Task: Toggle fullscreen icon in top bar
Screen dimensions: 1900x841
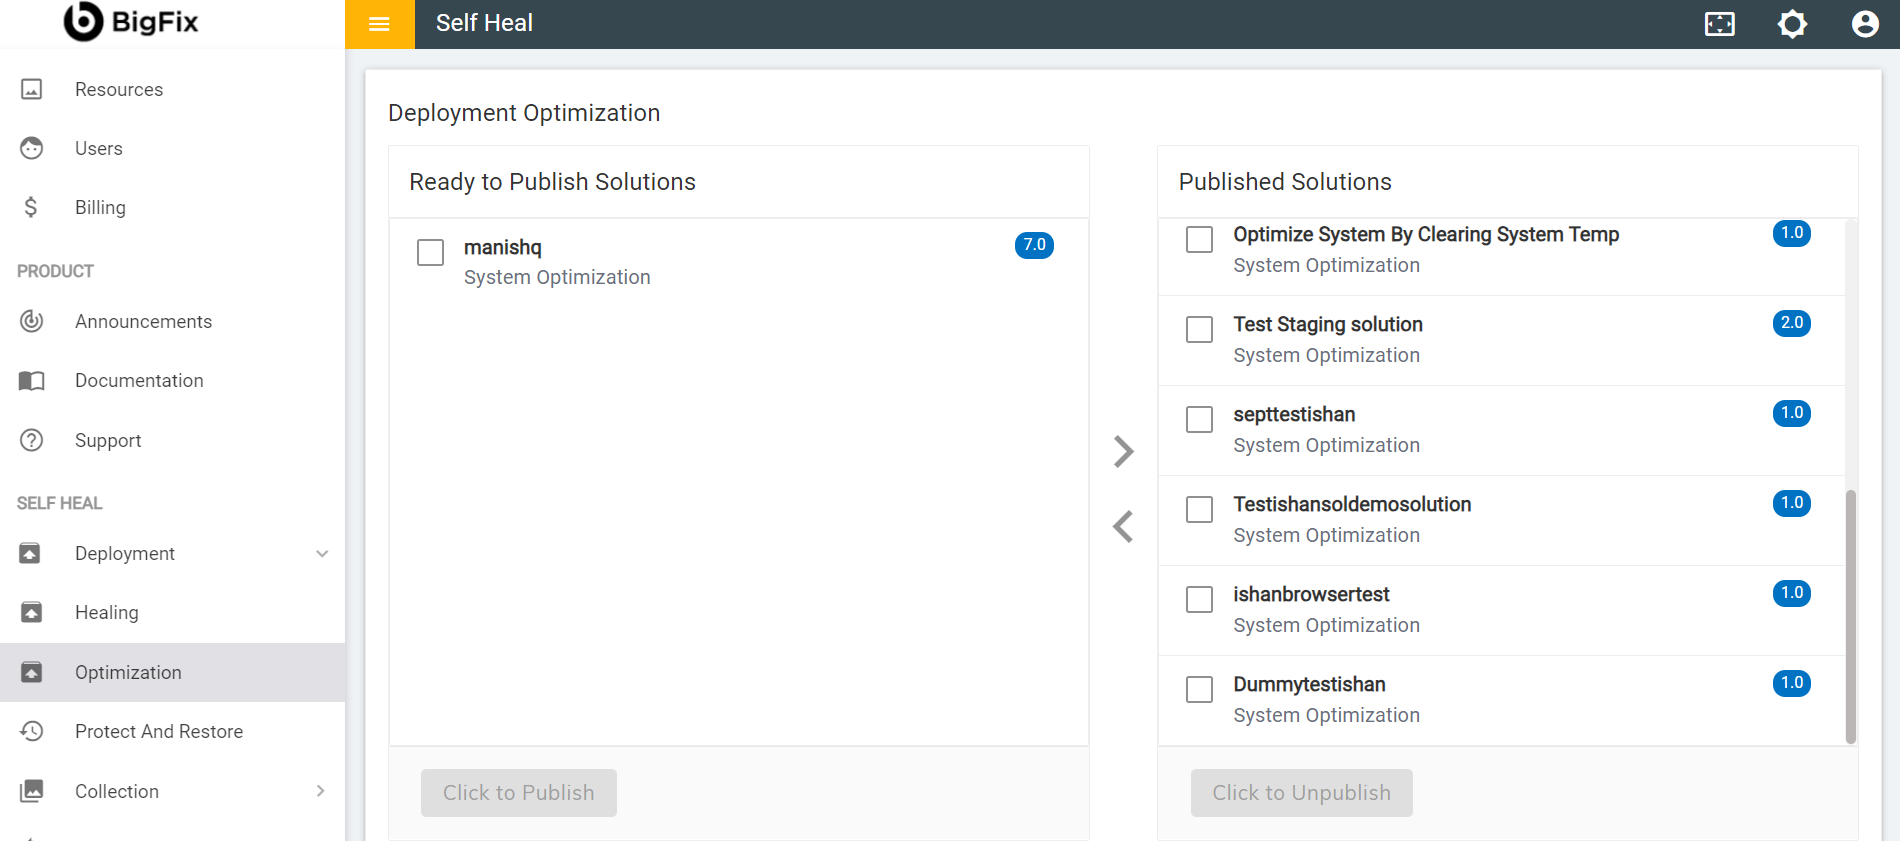Action: point(1719,24)
